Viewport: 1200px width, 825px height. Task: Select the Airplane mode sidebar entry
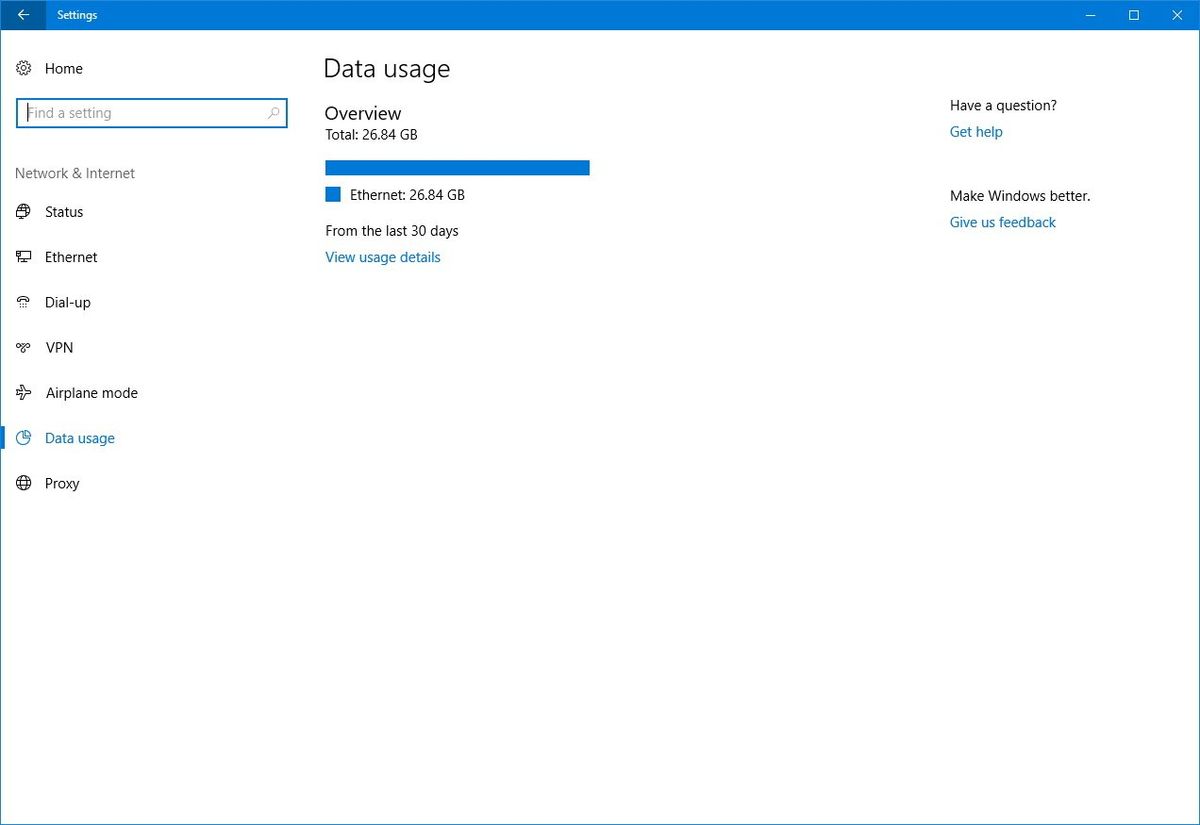tap(91, 392)
